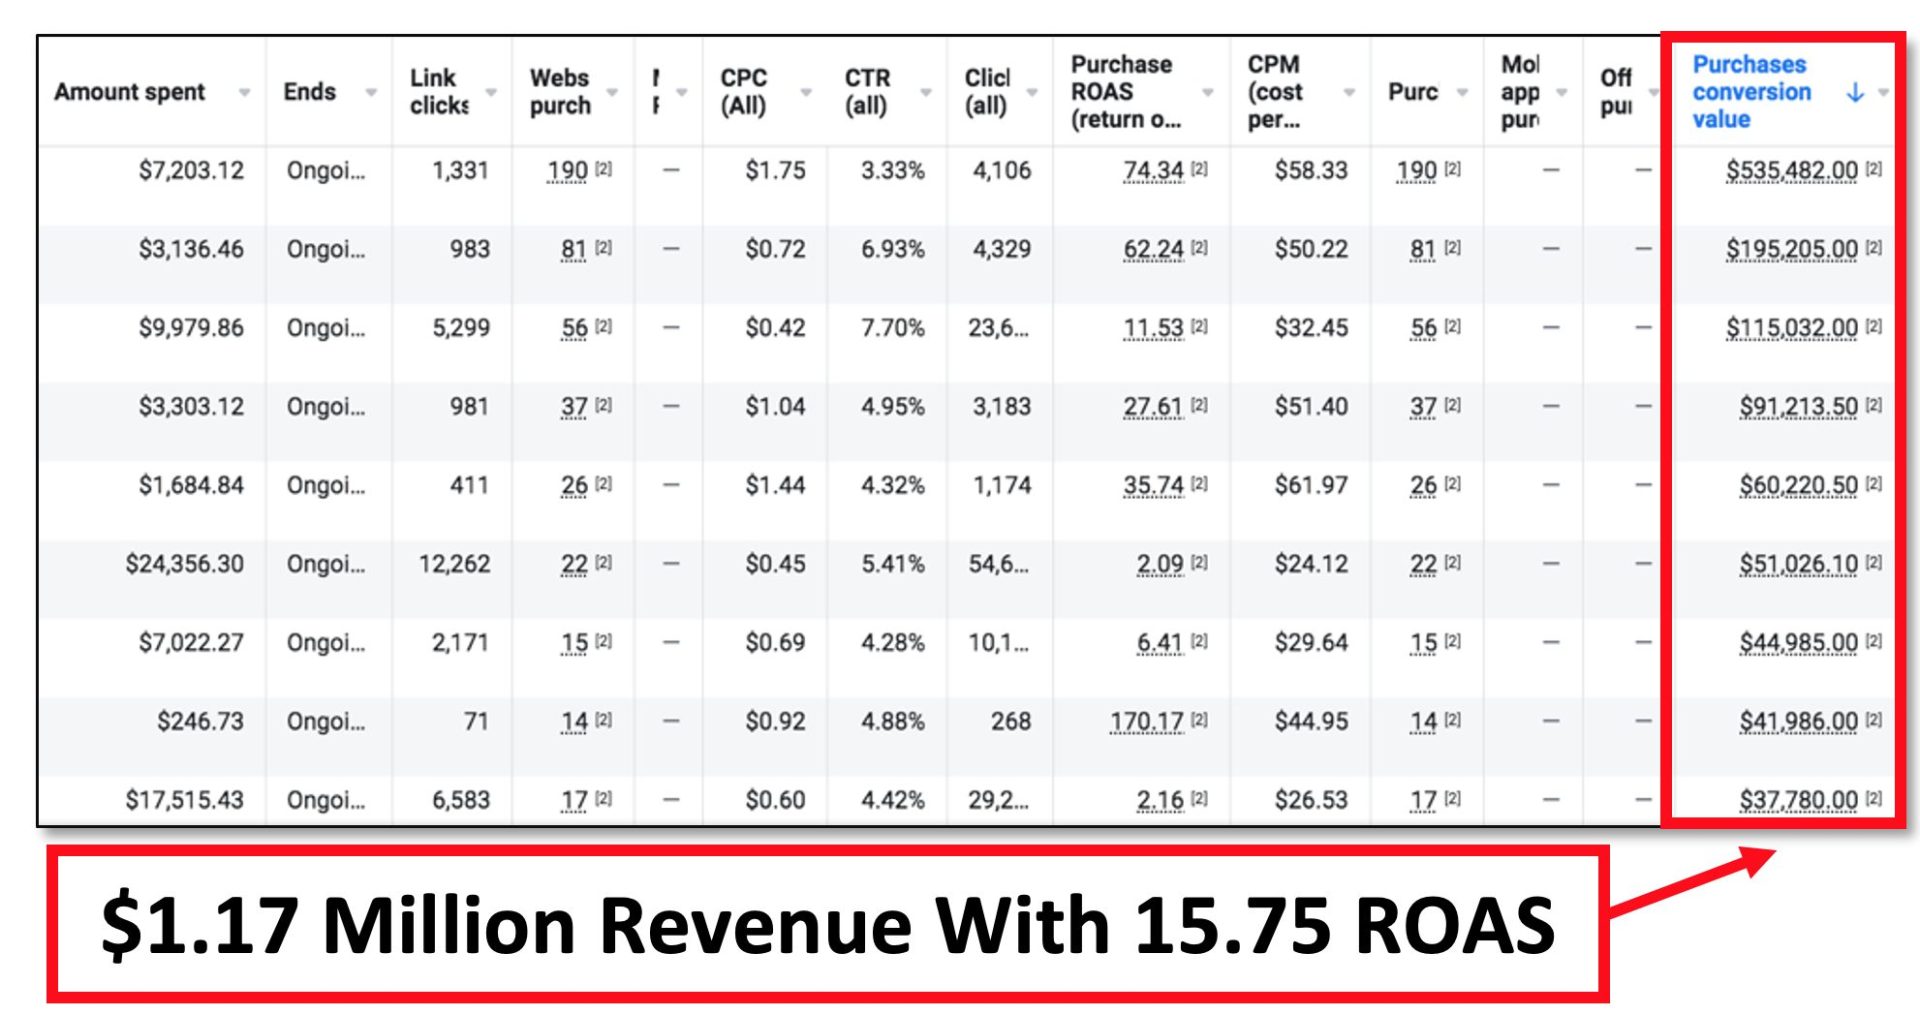Click the 62.24 Purchase ROAS value
This screenshot has height=1015, width=1920.
point(1153,249)
